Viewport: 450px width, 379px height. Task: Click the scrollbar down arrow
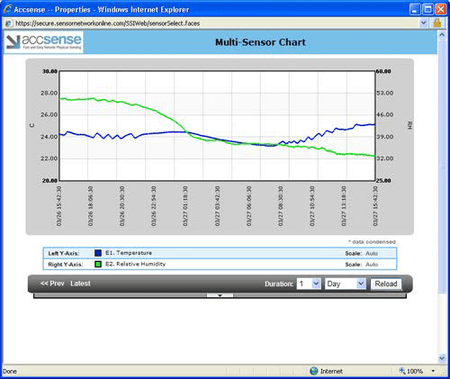(442, 358)
